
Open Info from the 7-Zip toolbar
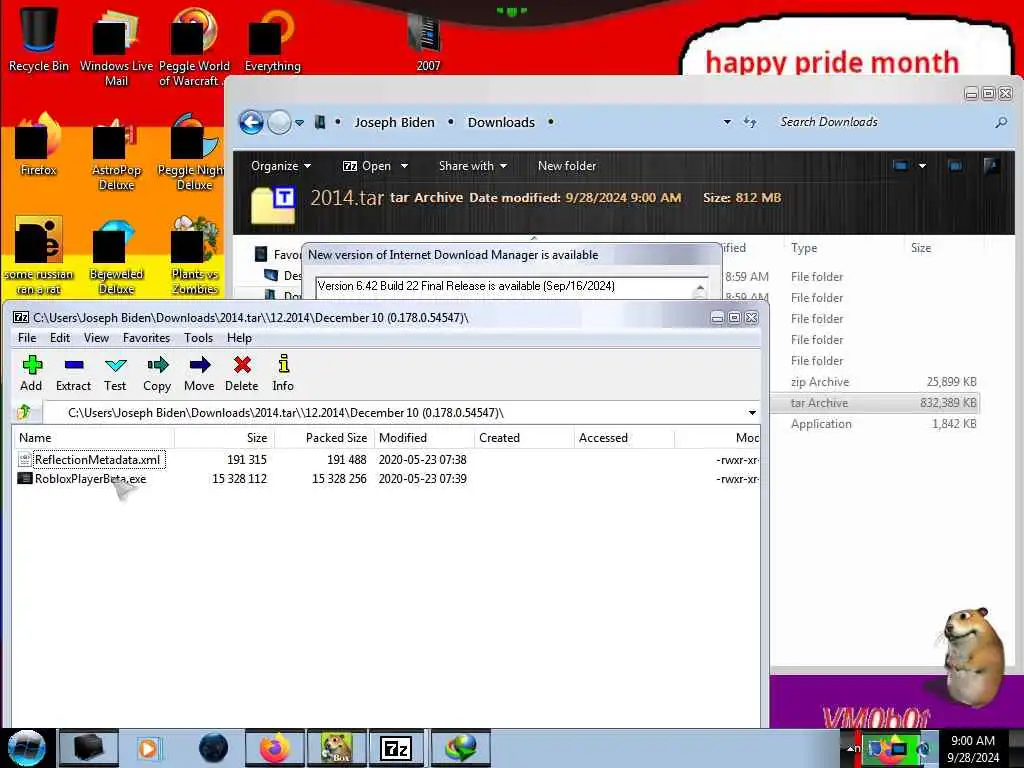point(283,373)
